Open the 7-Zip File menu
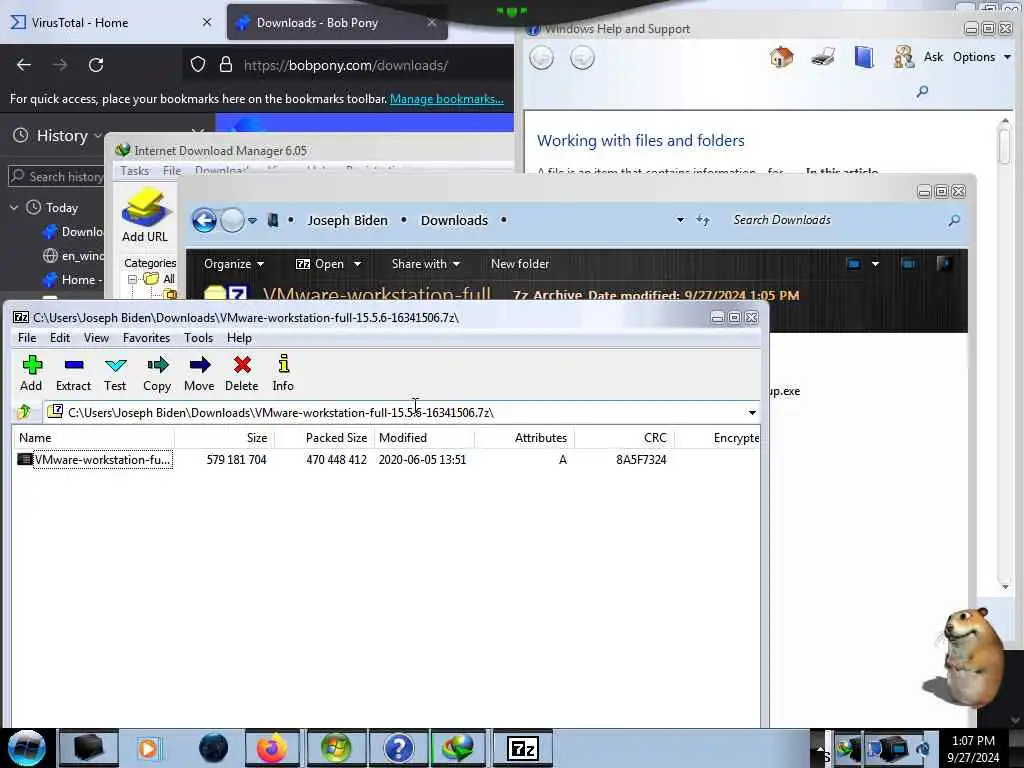This screenshot has width=1024, height=768. pyautogui.click(x=27, y=338)
